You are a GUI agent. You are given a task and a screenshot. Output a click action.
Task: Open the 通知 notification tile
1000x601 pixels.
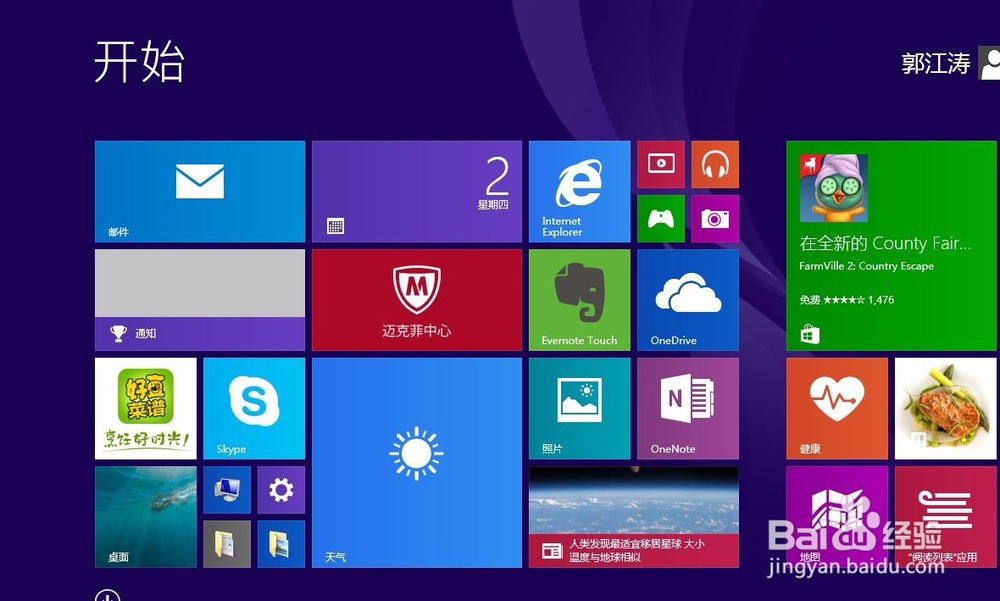click(x=200, y=300)
